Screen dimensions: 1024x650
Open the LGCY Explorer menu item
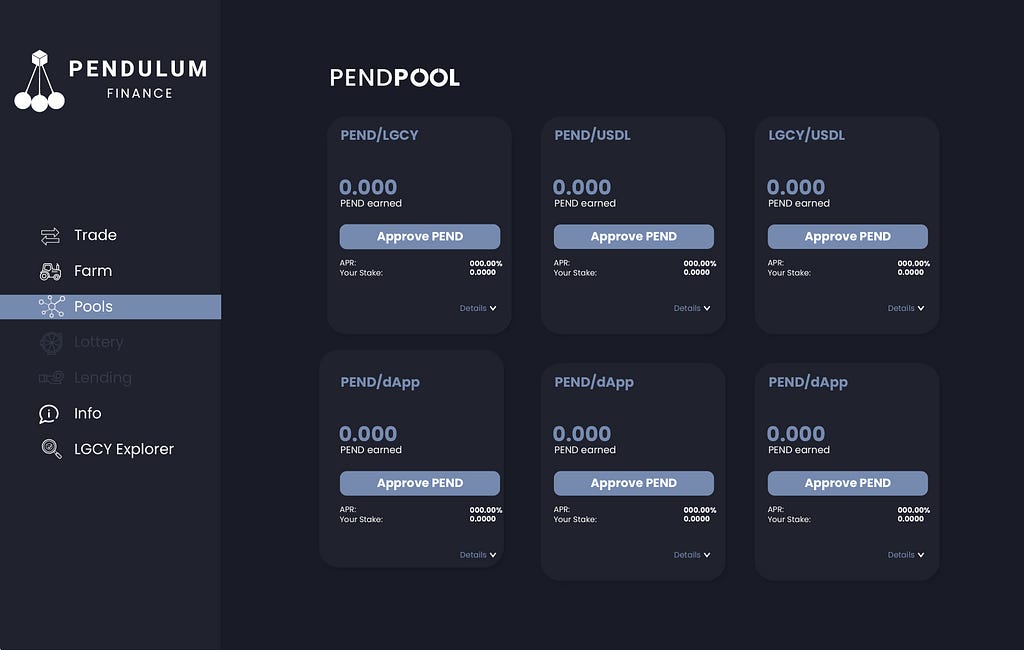[x=124, y=449]
